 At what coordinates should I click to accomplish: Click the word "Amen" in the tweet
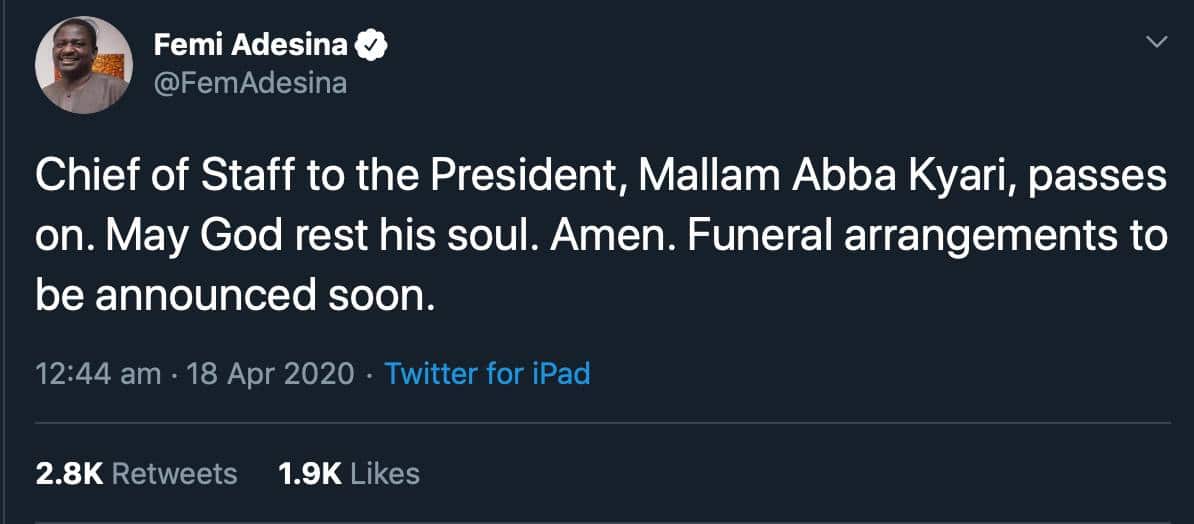(621, 238)
